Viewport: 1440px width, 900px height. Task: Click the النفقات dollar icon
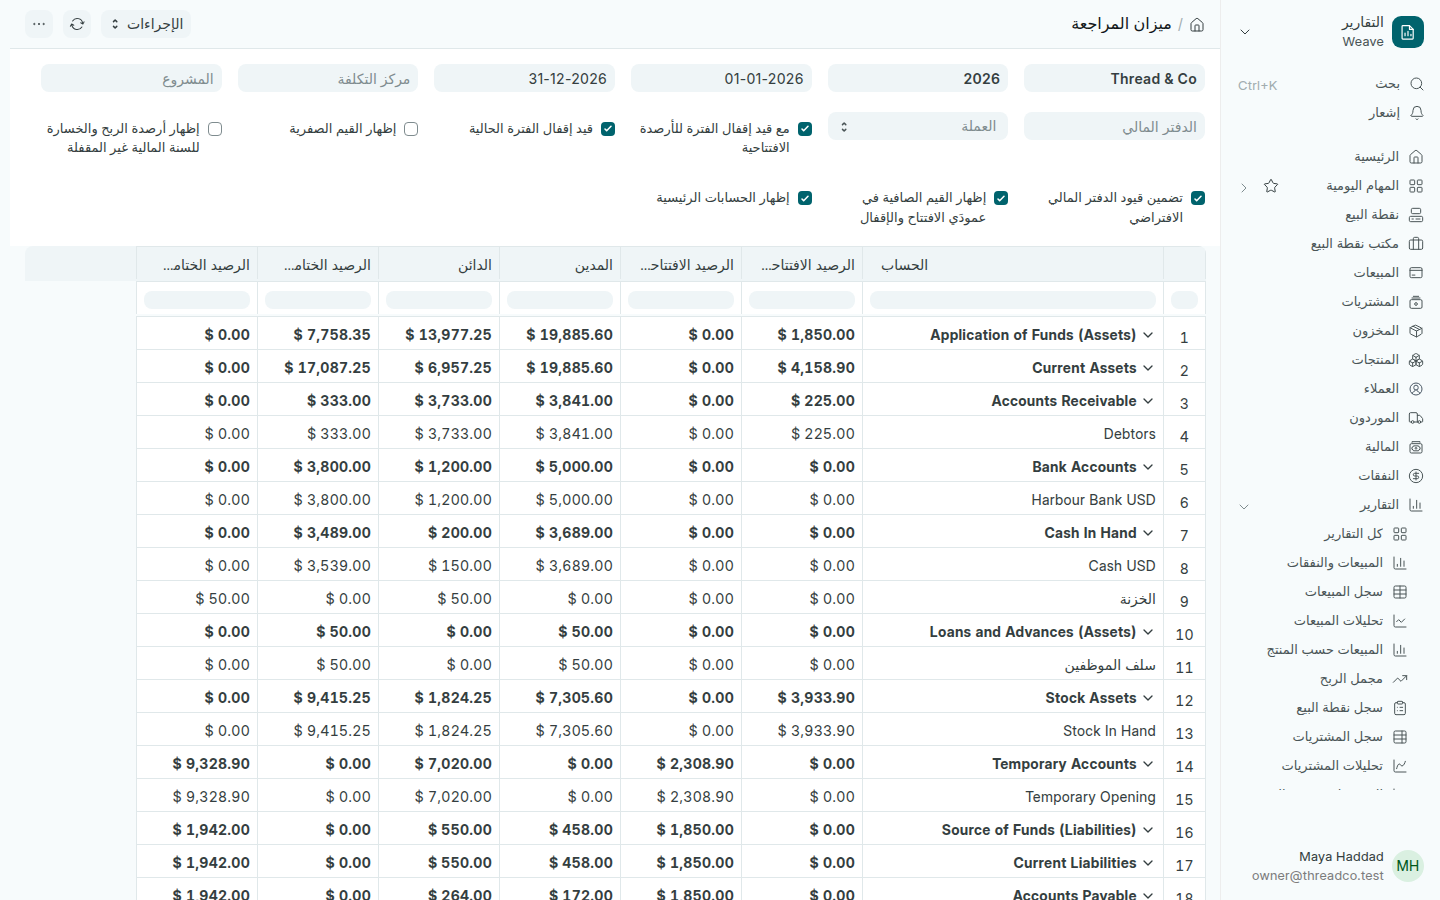[1416, 476]
